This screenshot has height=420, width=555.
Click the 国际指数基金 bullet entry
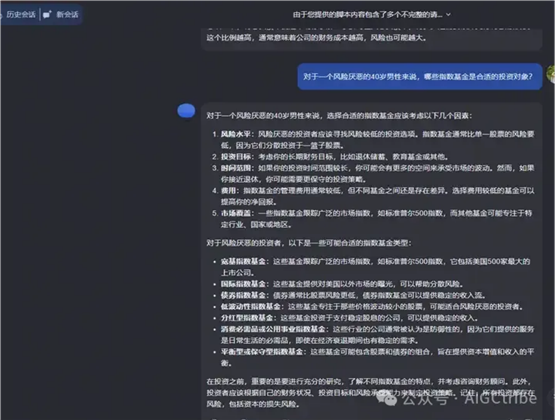coord(342,284)
